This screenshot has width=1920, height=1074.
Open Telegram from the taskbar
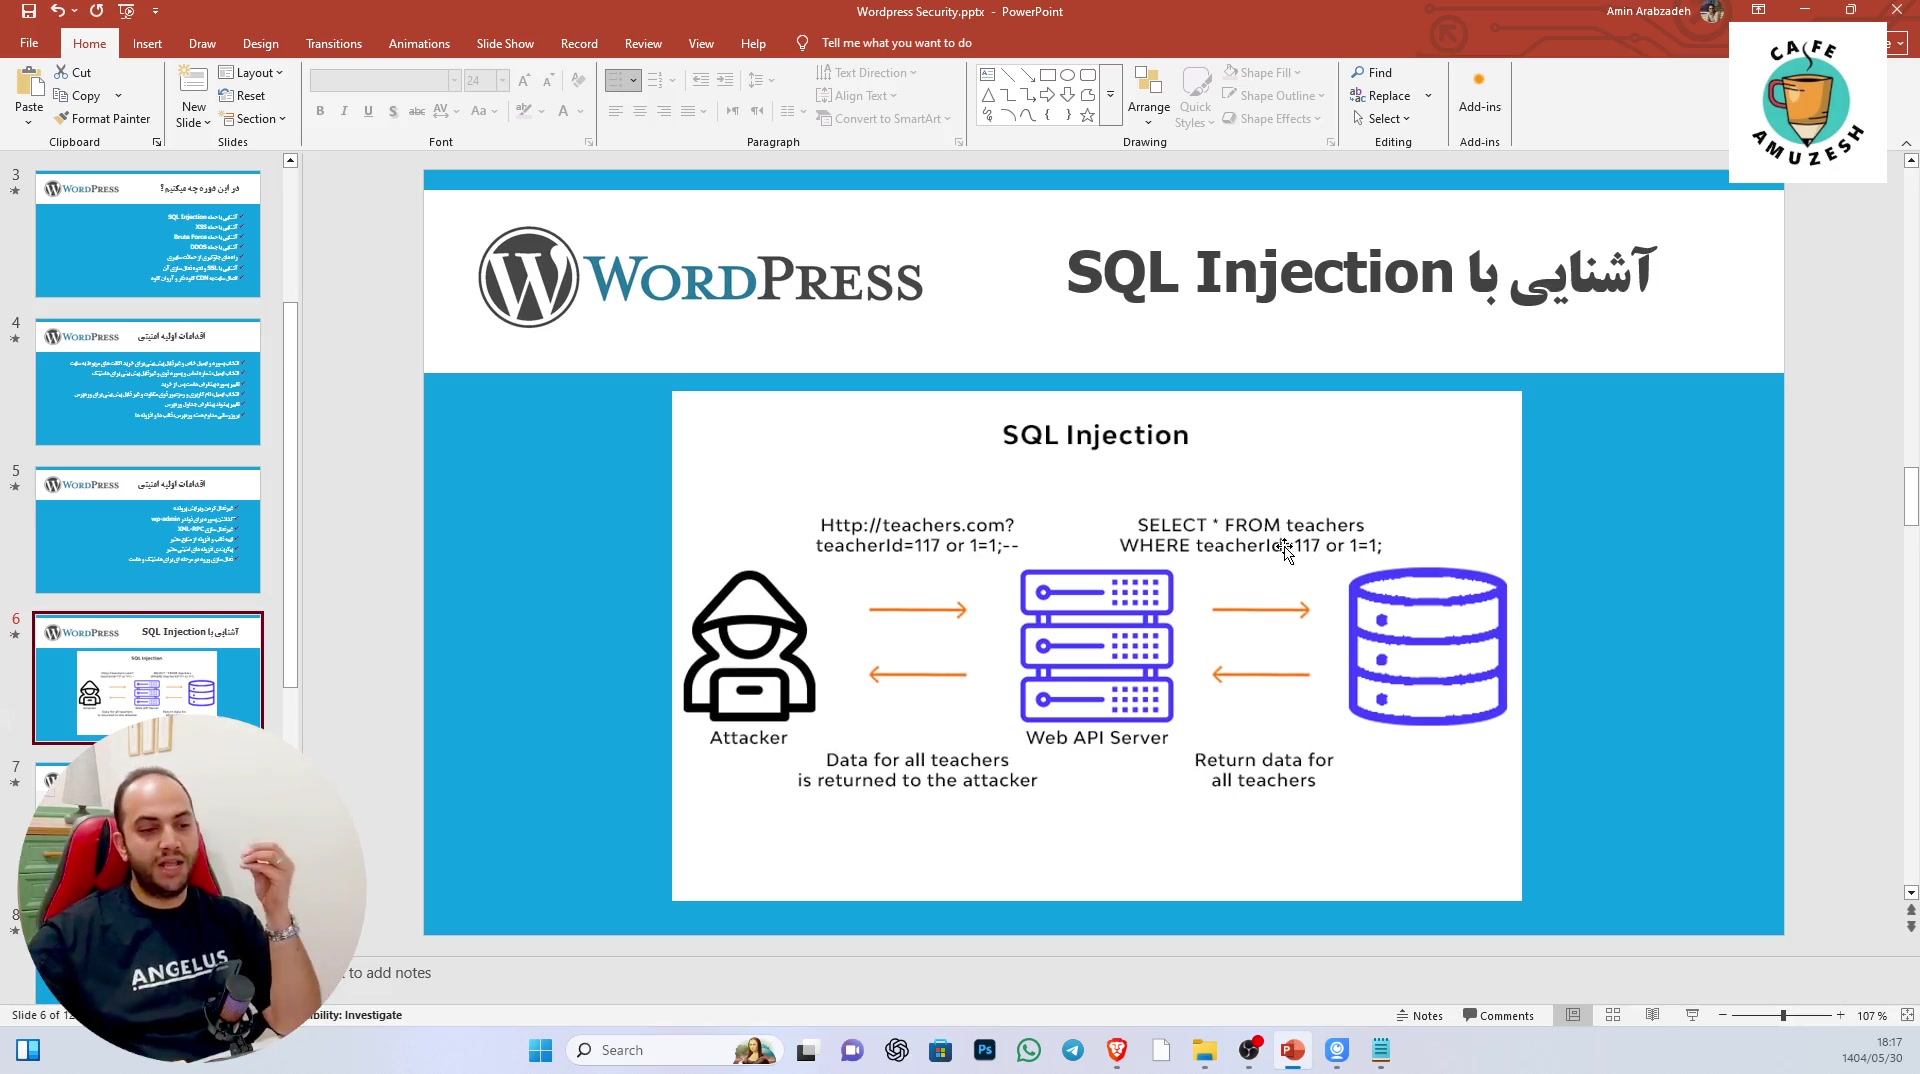tap(1072, 1050)
